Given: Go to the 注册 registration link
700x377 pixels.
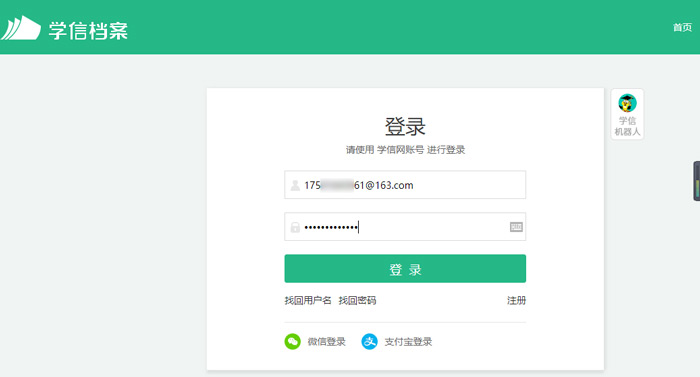Looking at the screenshot, I should point(517,300).
